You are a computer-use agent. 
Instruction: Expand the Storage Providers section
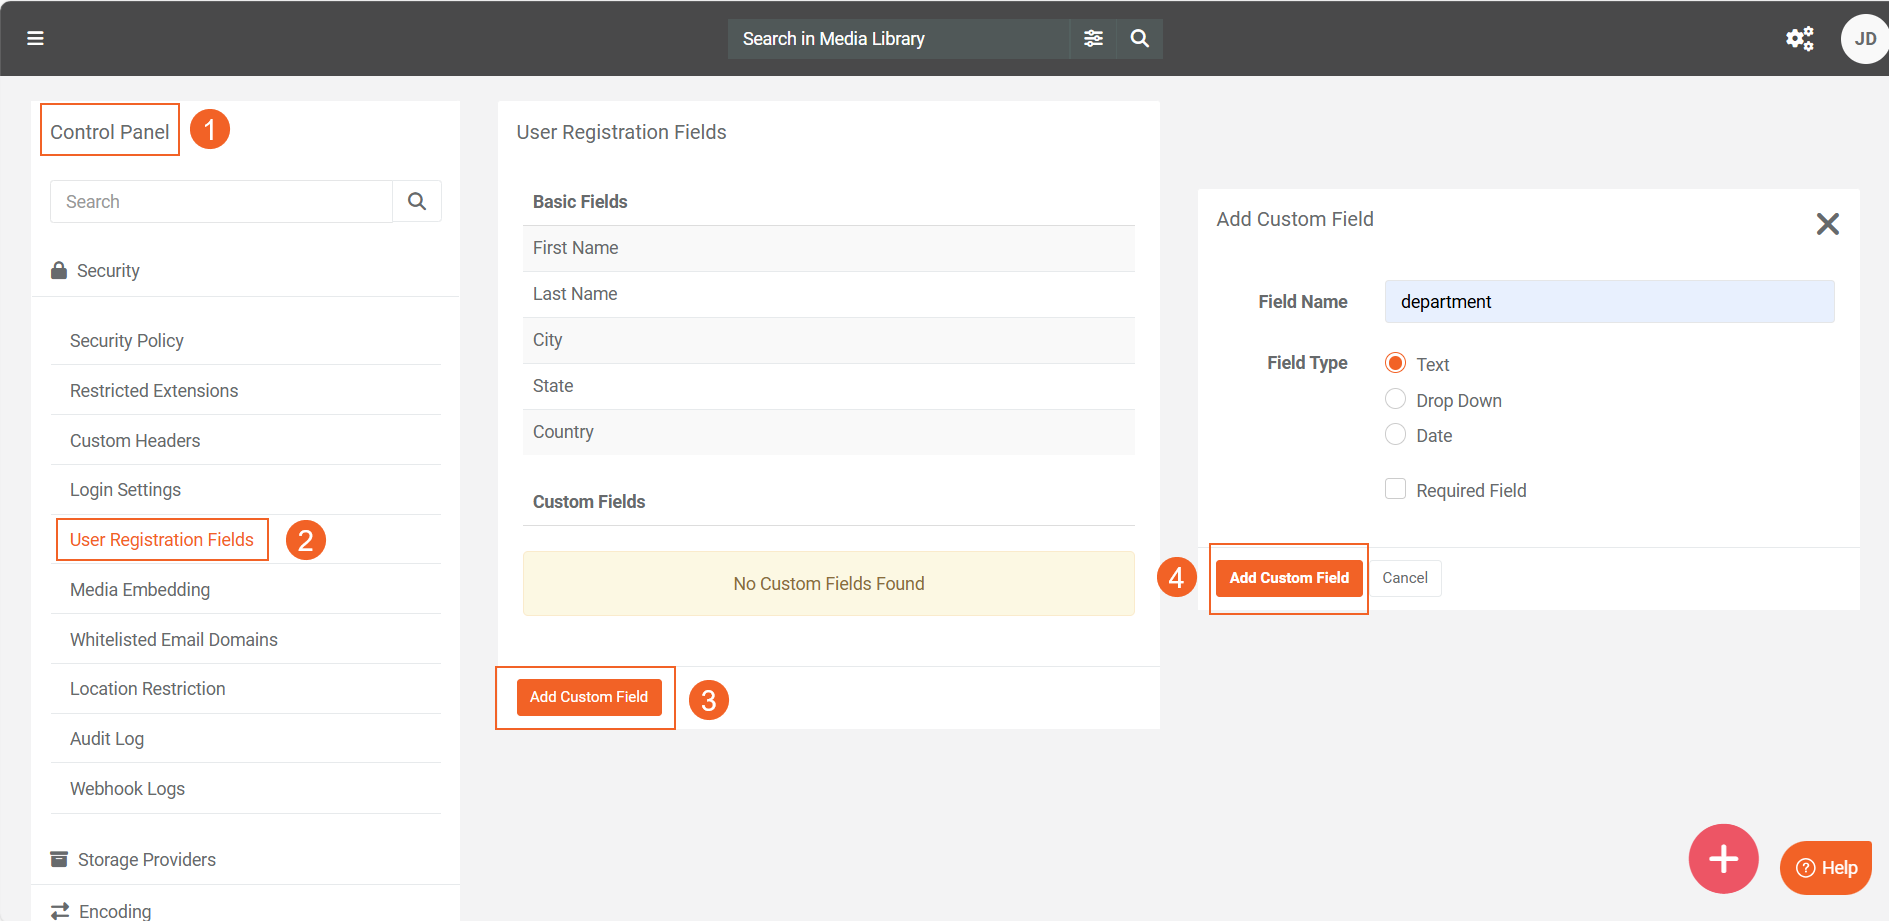146,860
